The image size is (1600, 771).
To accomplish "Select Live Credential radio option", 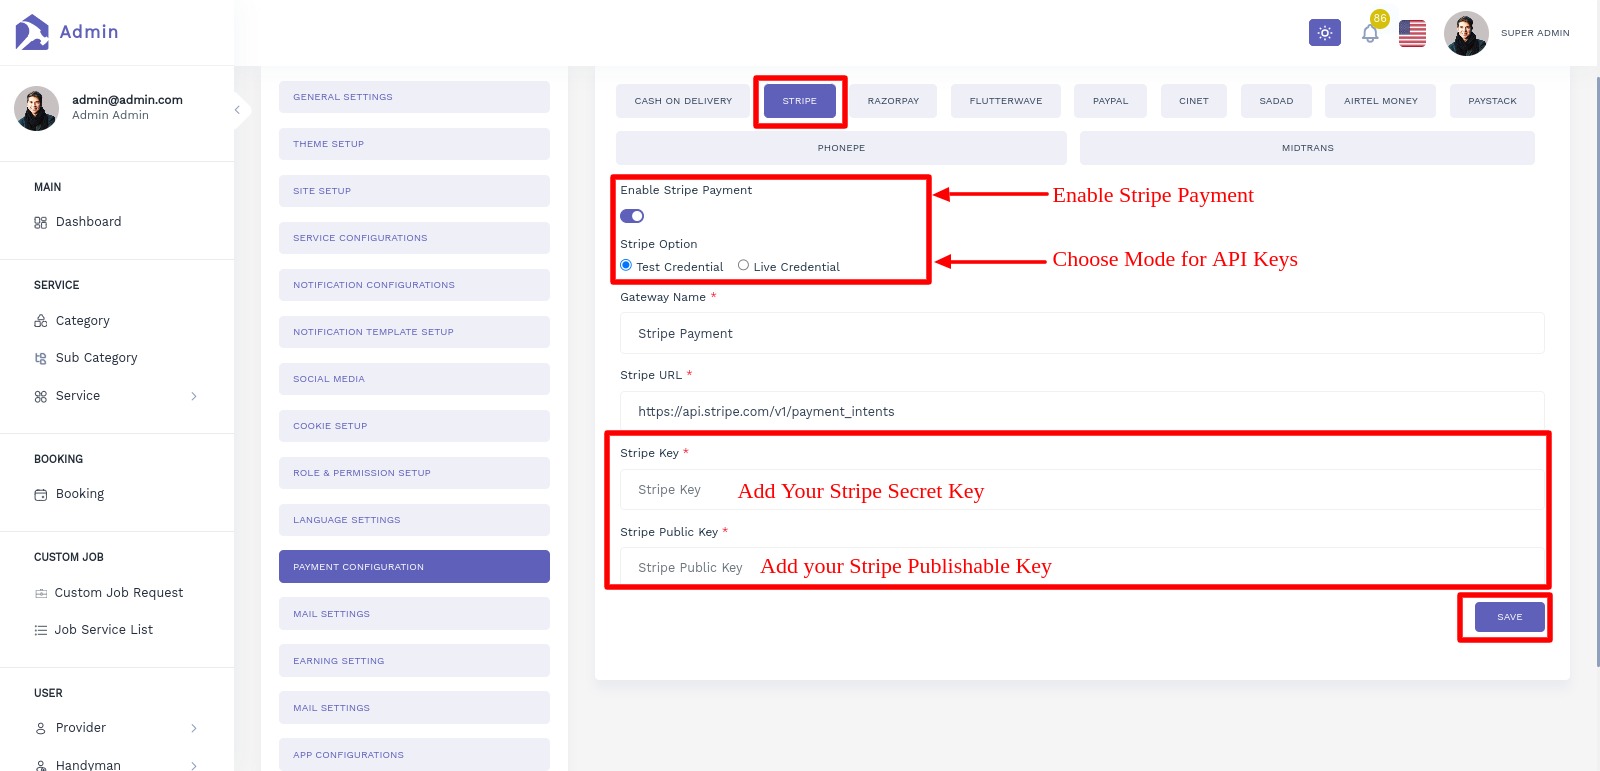I will [x=743, y=265].
